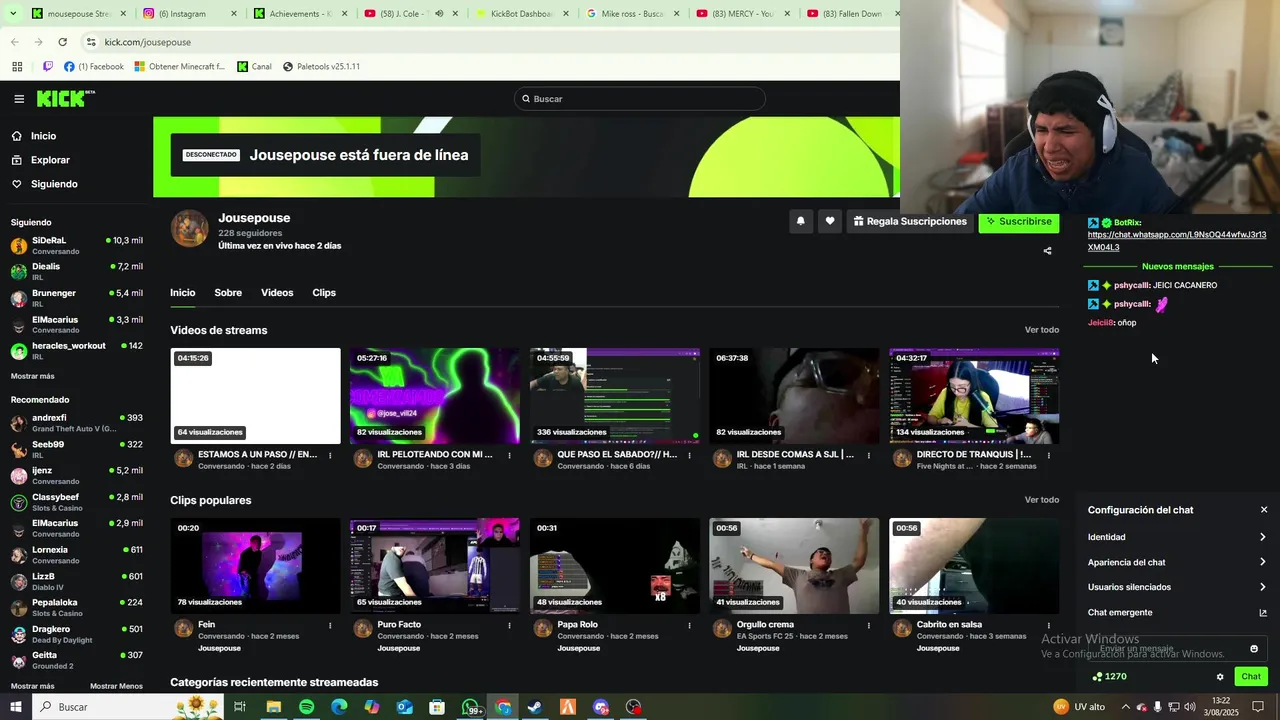
Task: Open chat settings gear icon
Action: point(1220,677)
